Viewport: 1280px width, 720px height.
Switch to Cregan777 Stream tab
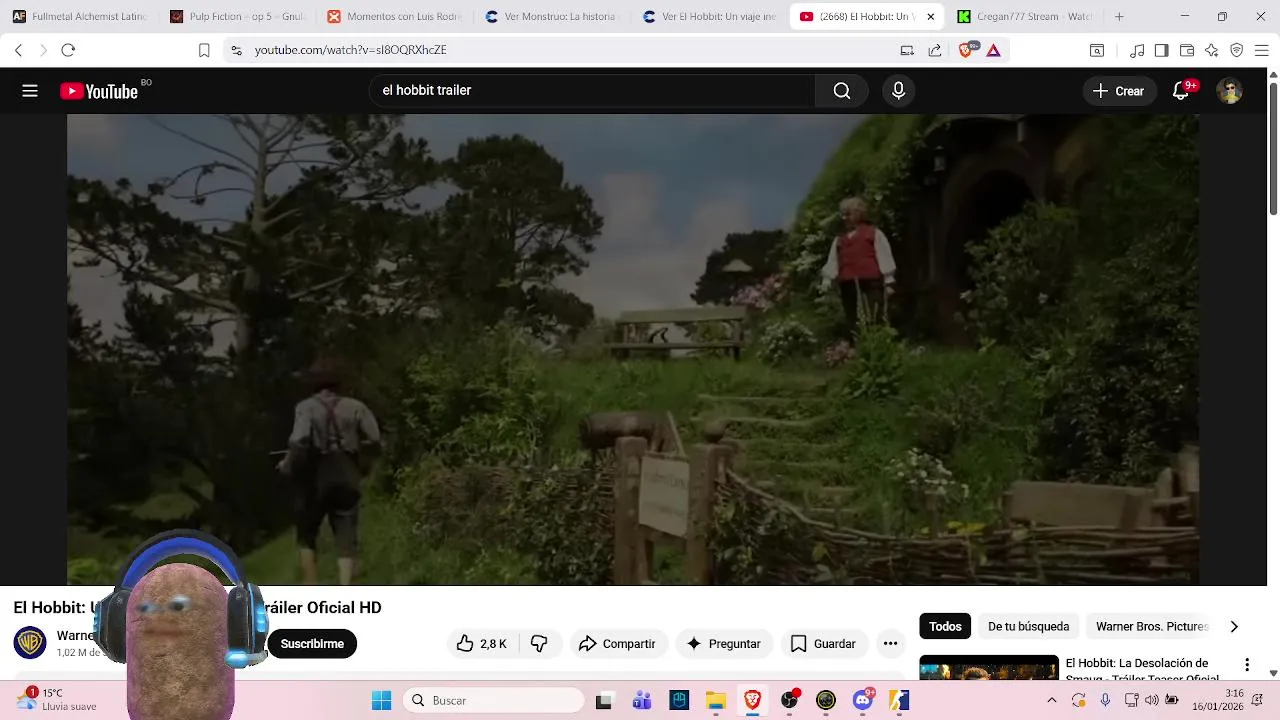click(1025, 17)
